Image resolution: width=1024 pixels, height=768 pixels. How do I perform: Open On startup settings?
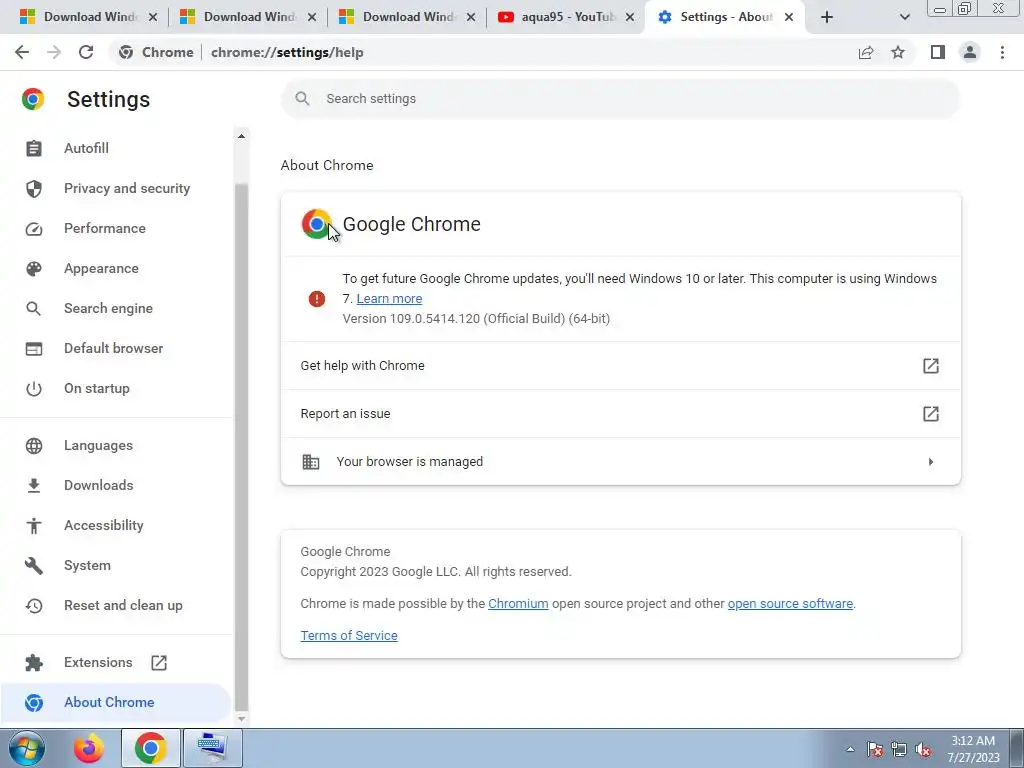[97, 389]
